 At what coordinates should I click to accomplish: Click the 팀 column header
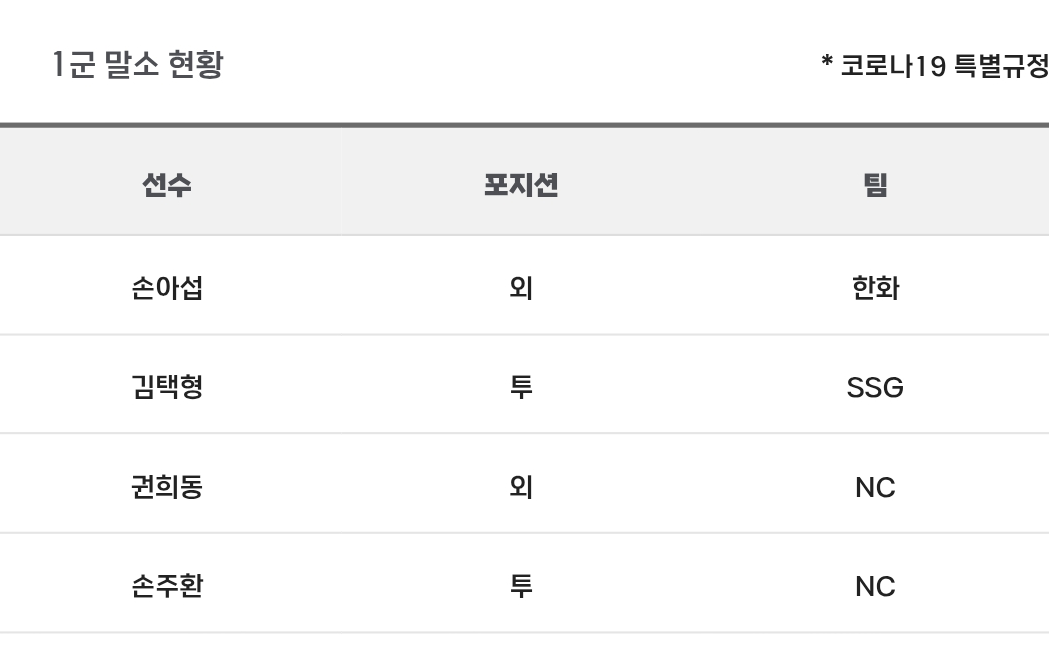[875, 185]
